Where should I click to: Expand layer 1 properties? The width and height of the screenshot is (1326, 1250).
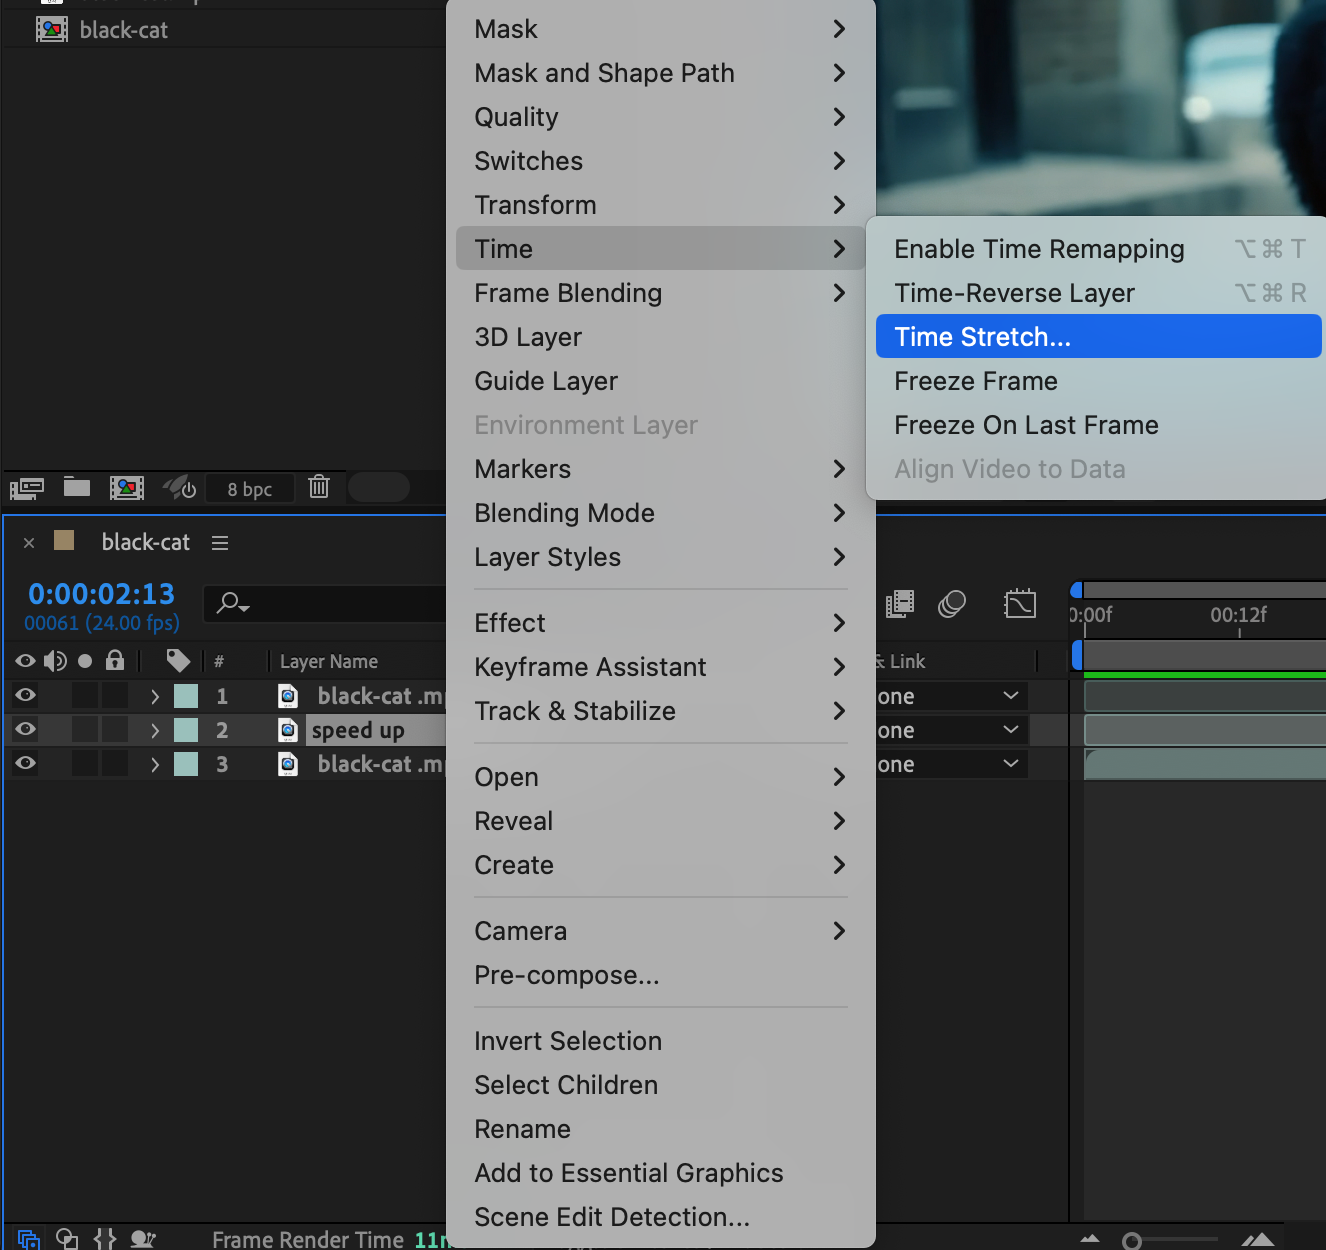[155, 697]
